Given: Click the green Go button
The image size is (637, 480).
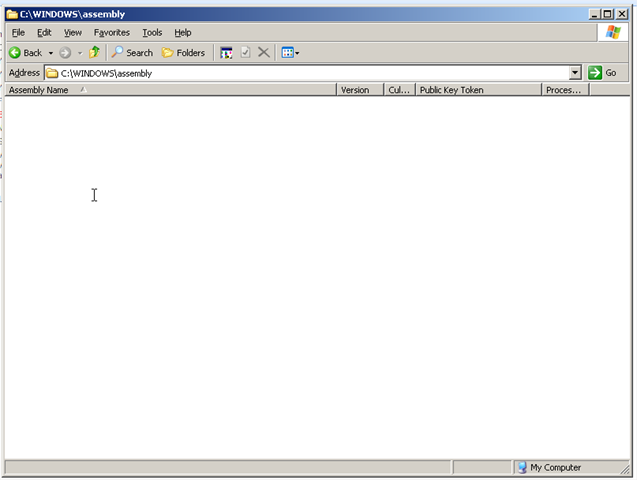Looking at the screenshot, I should pos(602,73).
